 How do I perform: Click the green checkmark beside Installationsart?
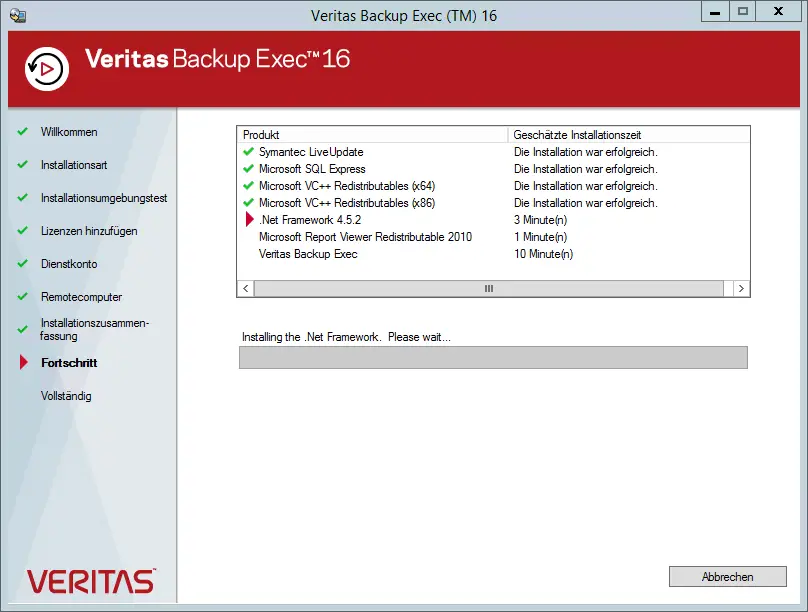pyautogui.click(x=22, y=164)
